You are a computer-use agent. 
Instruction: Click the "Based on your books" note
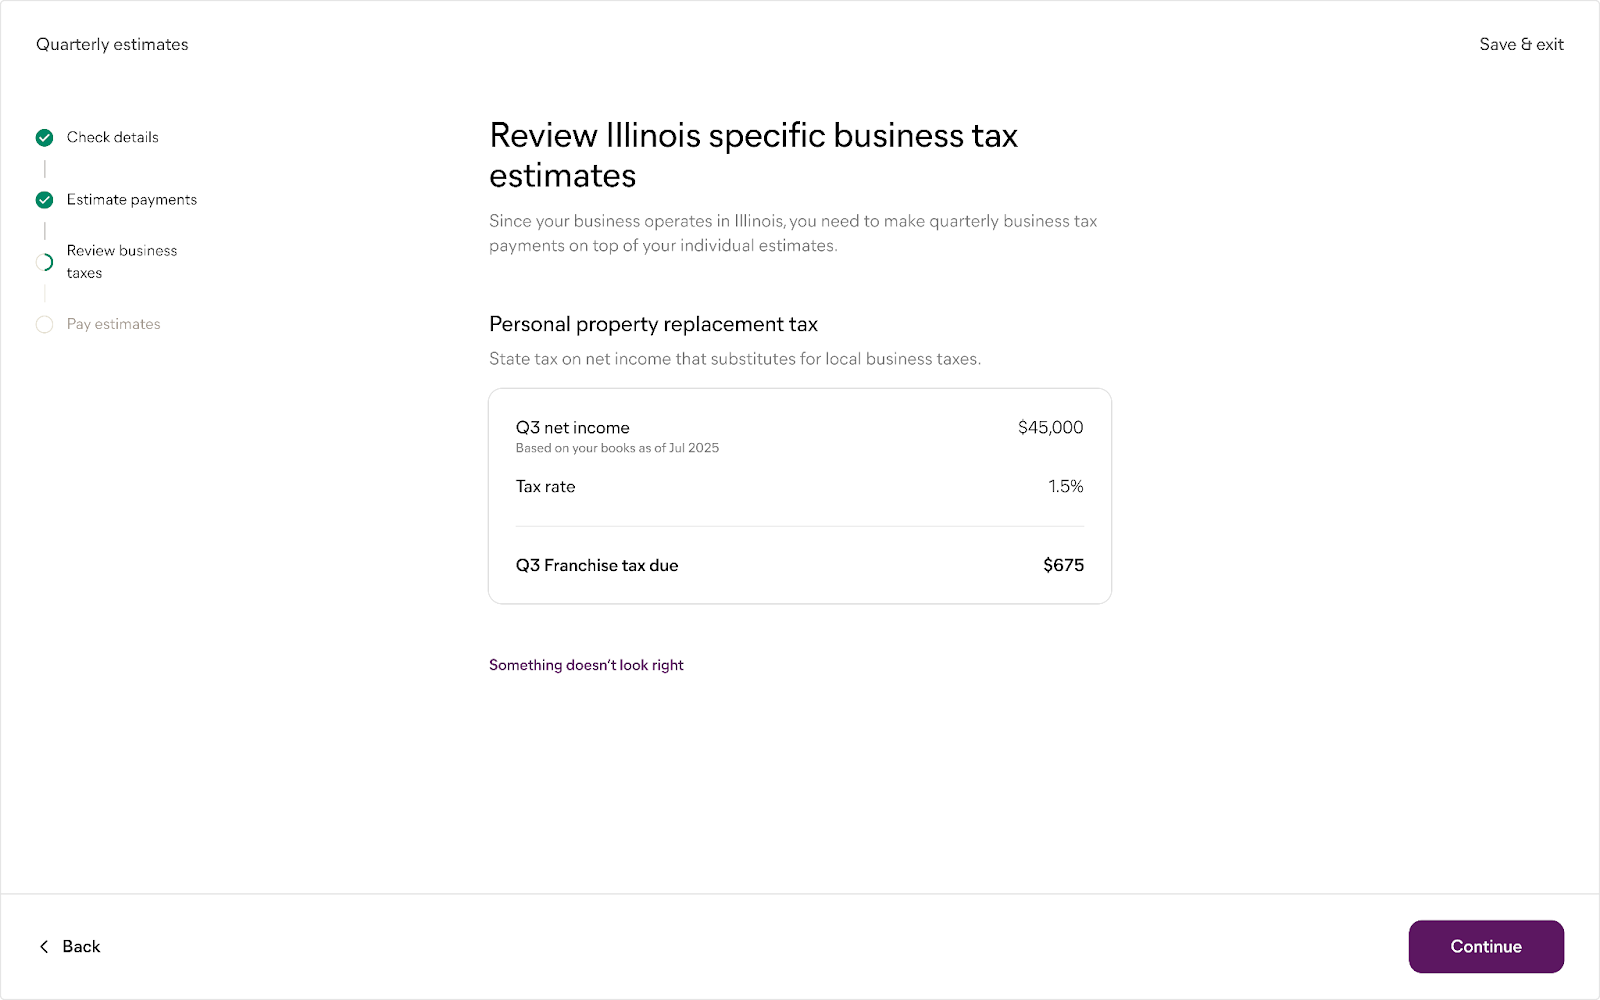tap(617, 448)
